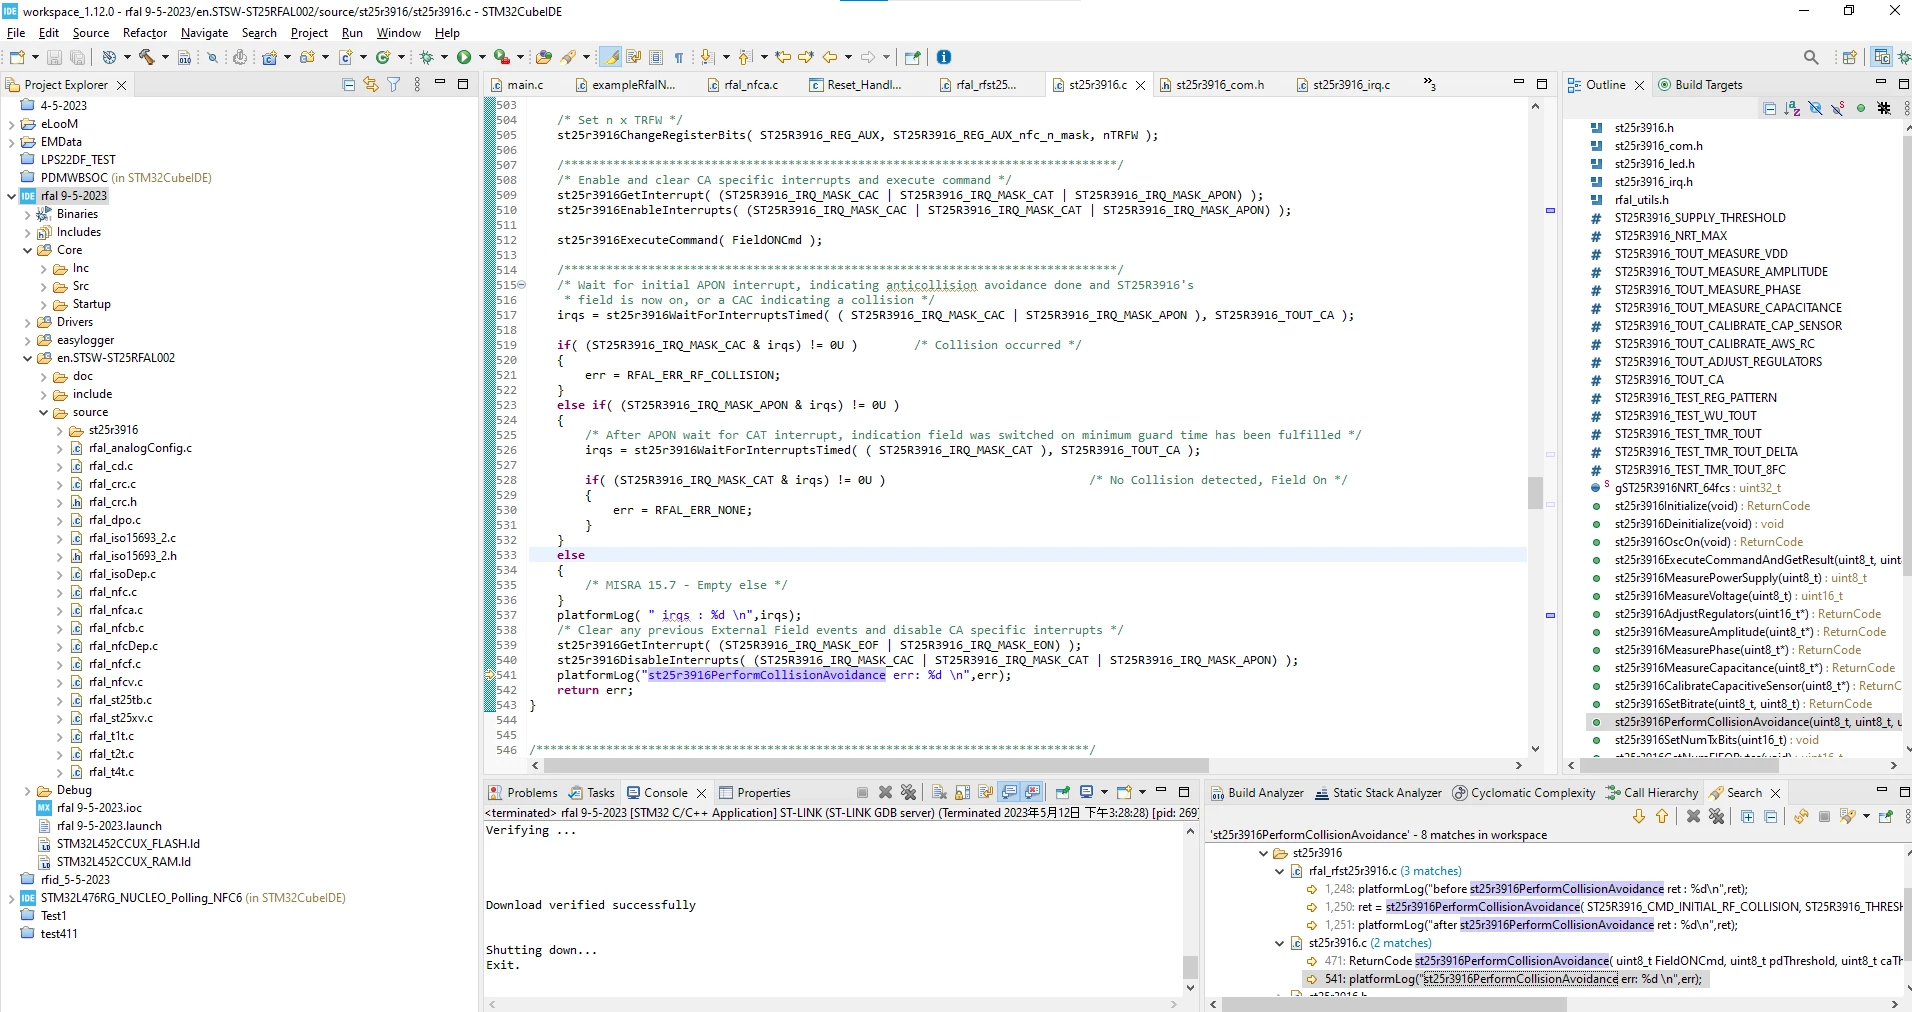The width and height of the screenshot is (1912, 1012).
Task: Click Collapse All in Project Explorer
Action: click(349, 85)
